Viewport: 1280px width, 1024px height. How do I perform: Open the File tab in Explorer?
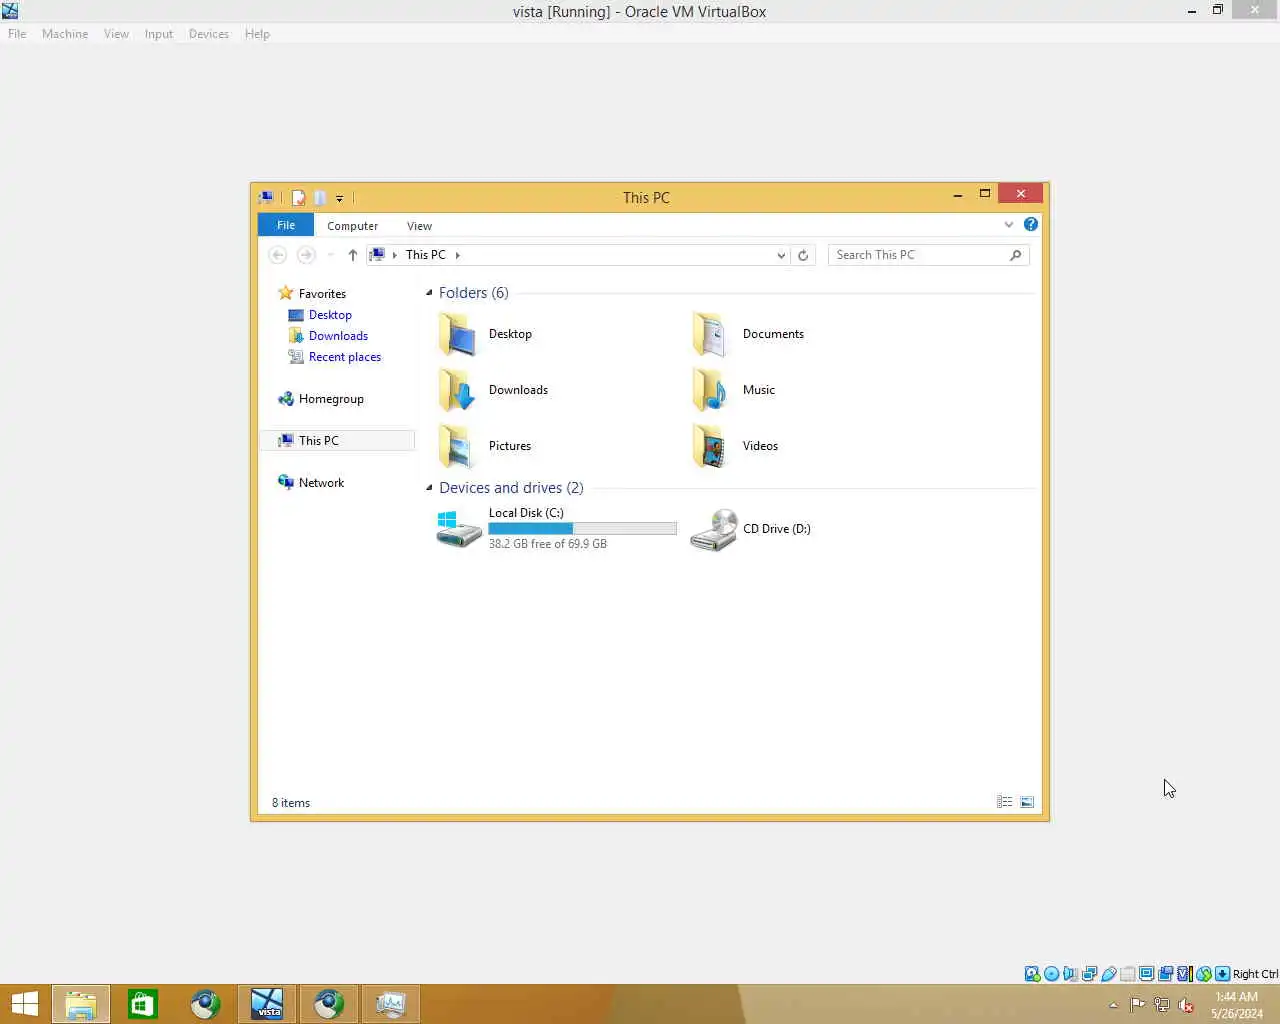[x=286, y=225]
